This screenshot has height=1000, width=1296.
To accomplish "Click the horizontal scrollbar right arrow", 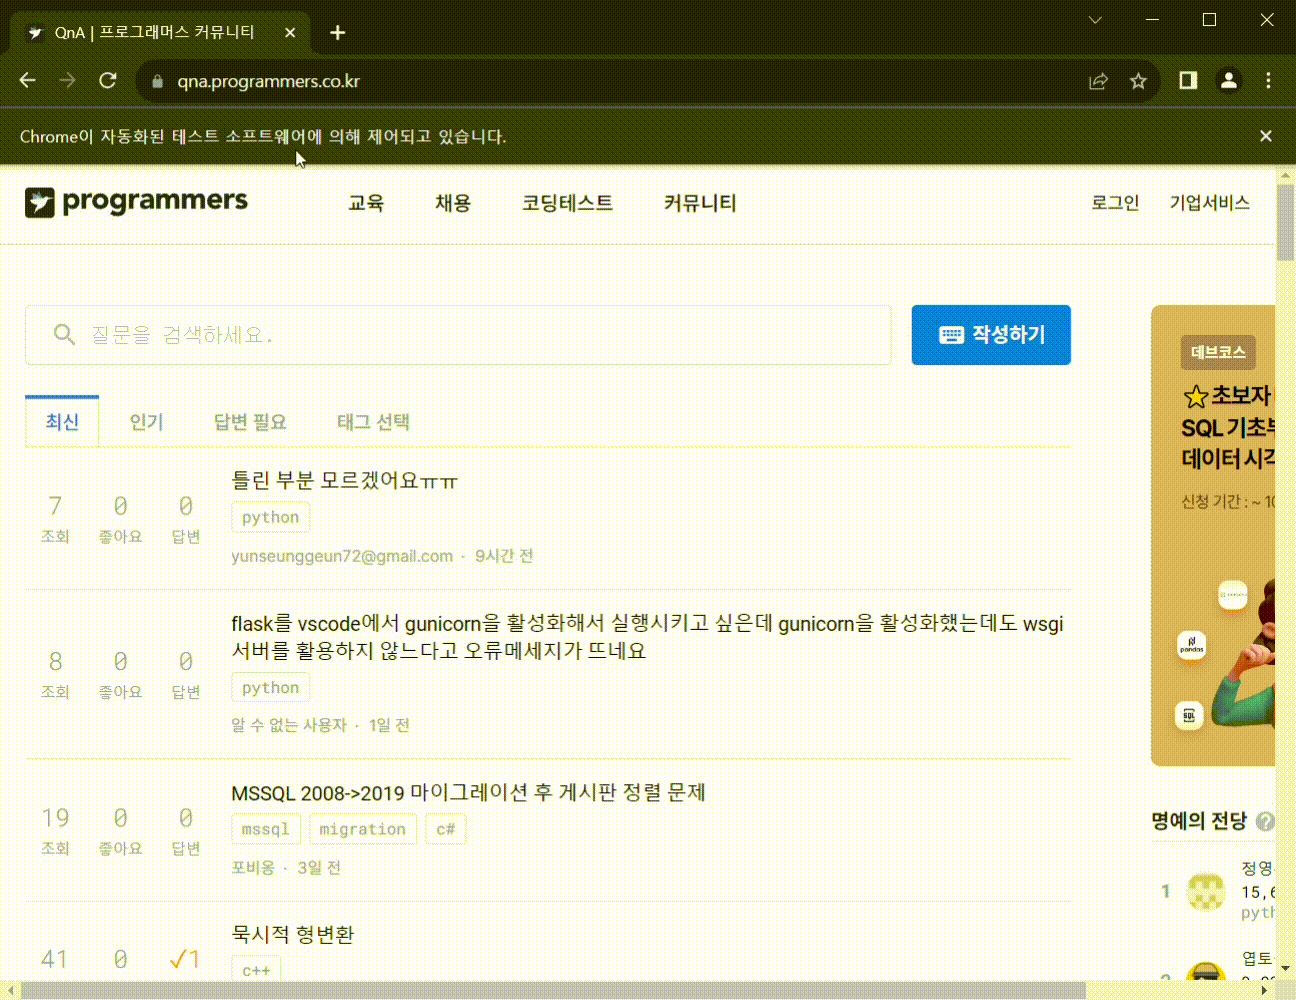I will click(1265, 991).
